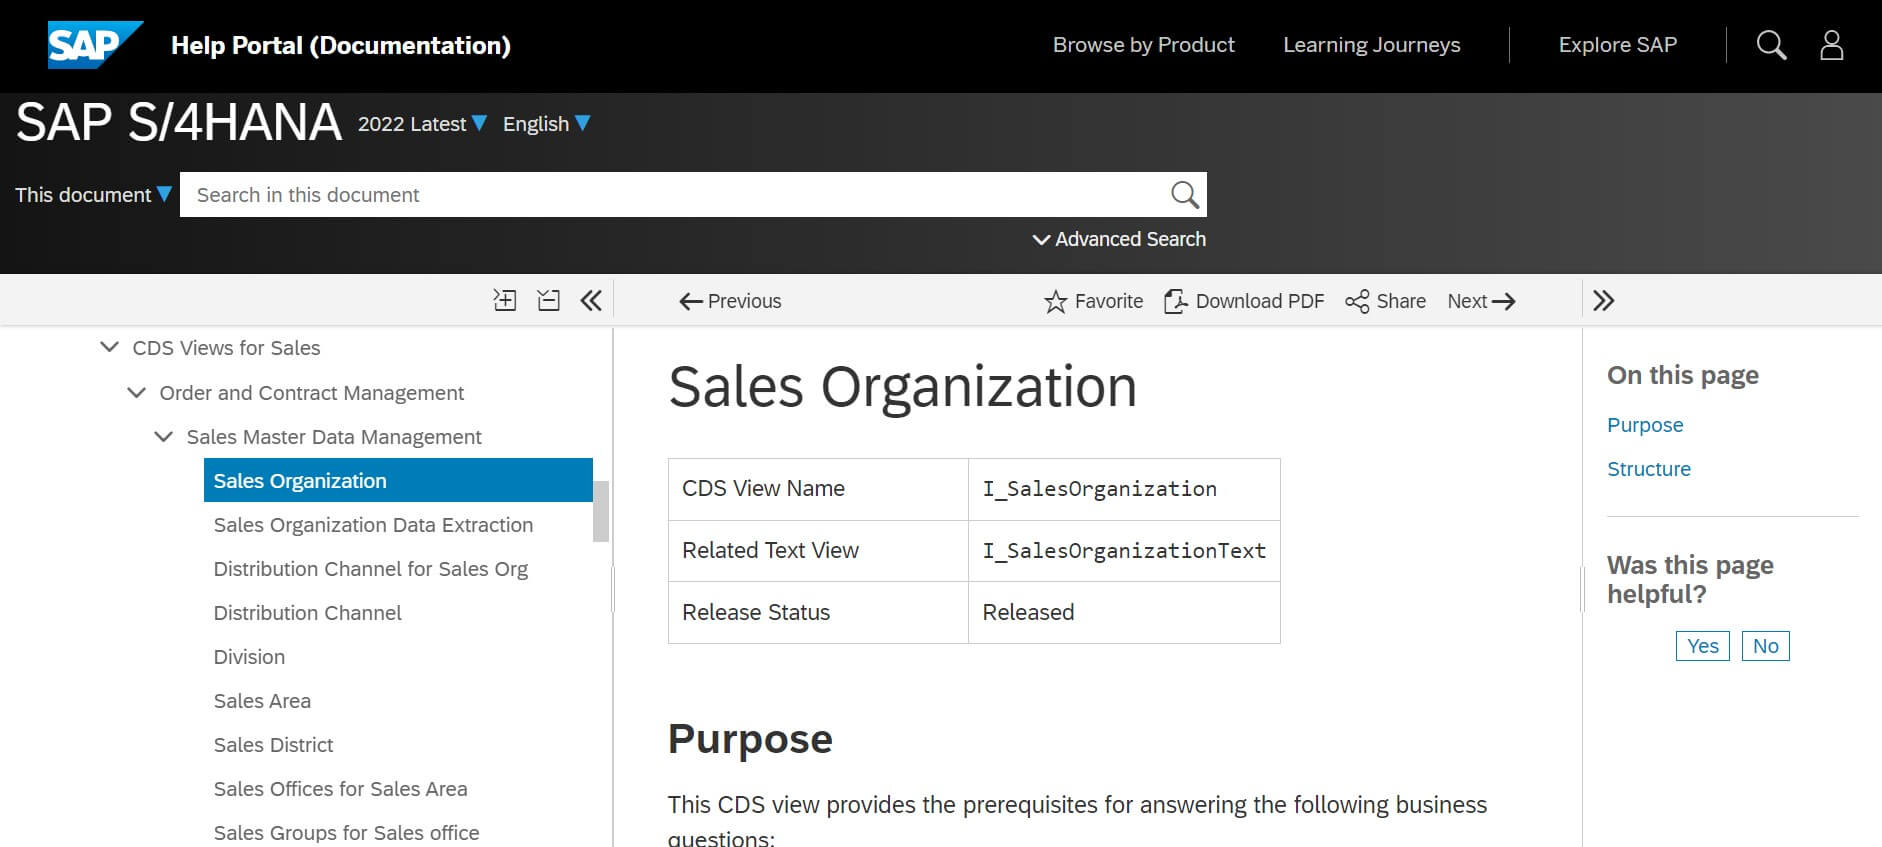Click the Release Status label cell
Viewport: 1882px width, 847px height.
[x=818, y=612]
